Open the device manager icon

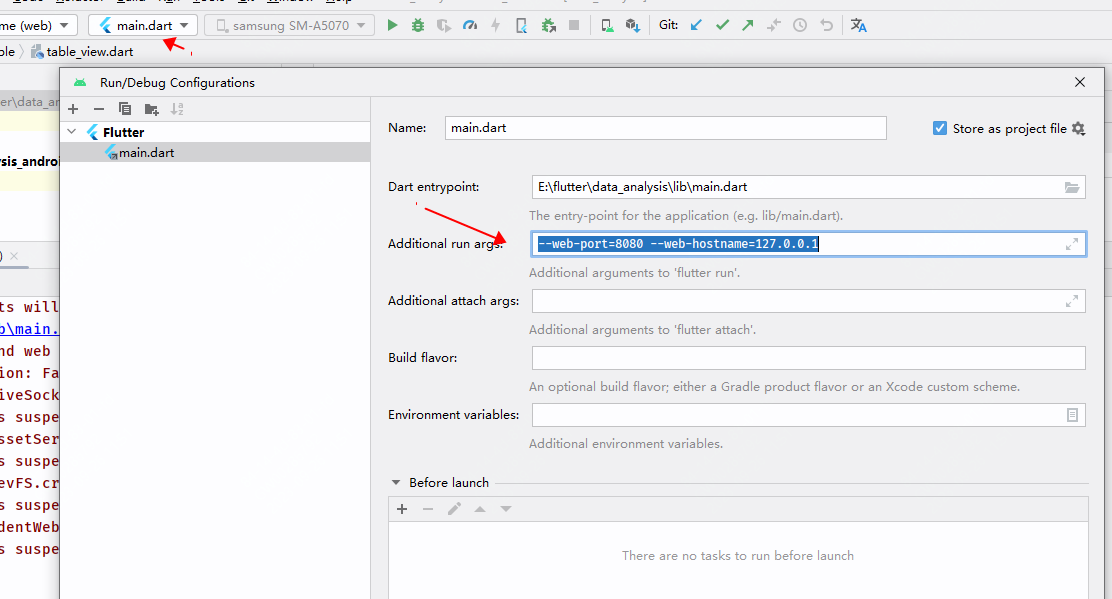tap(607, 26)
